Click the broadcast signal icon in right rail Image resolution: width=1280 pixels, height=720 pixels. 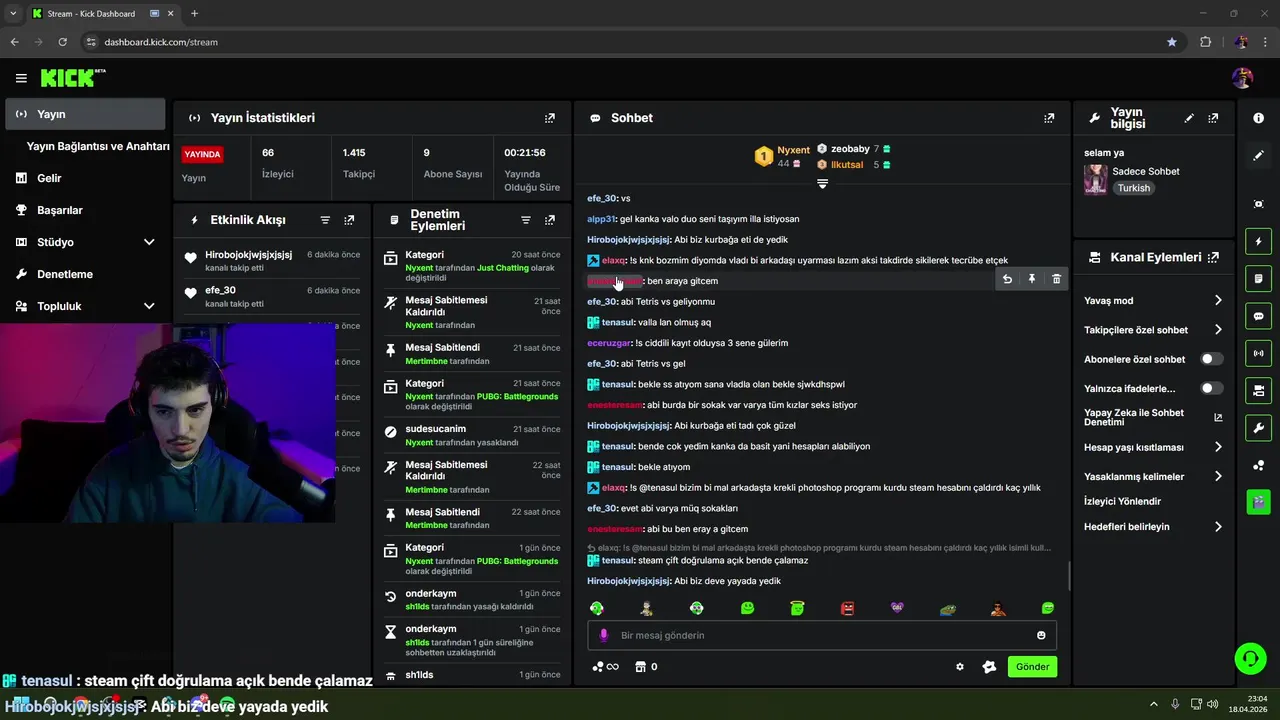[x=1258, y=353]
